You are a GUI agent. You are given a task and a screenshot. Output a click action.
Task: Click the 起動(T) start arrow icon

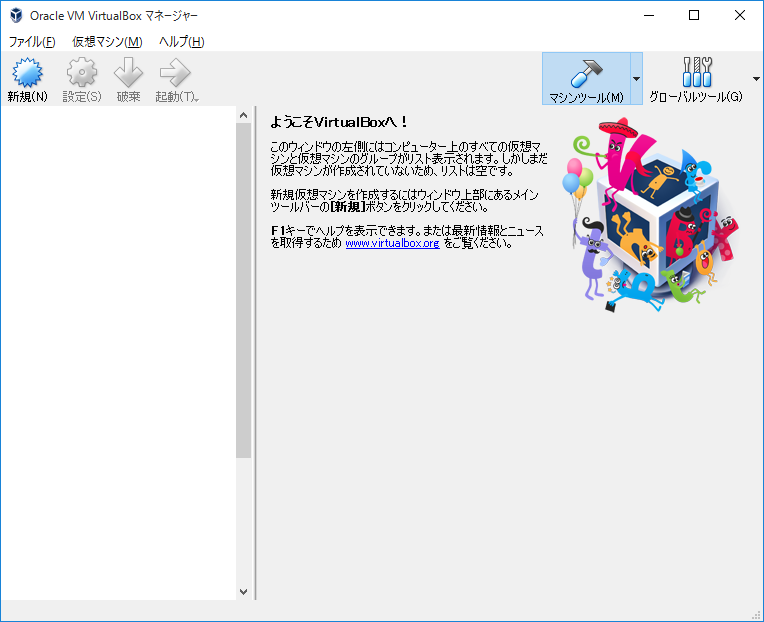click(x=176, y=79)
